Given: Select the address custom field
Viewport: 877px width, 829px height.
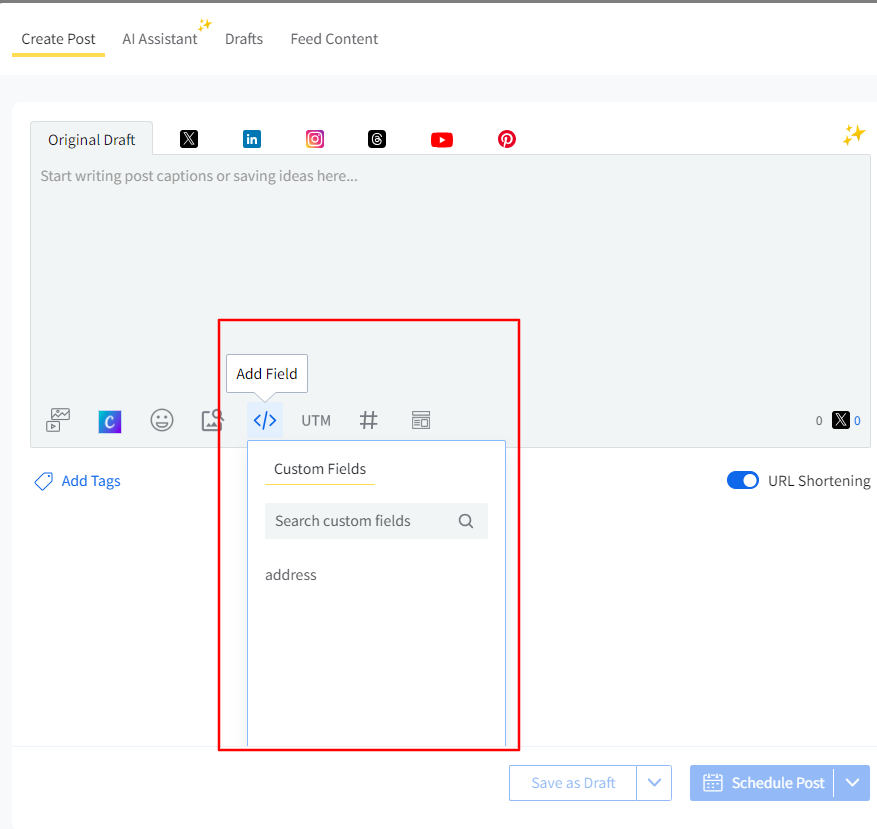Looking at the screenshot, I should pyautogui.click(x=291, y=575).
